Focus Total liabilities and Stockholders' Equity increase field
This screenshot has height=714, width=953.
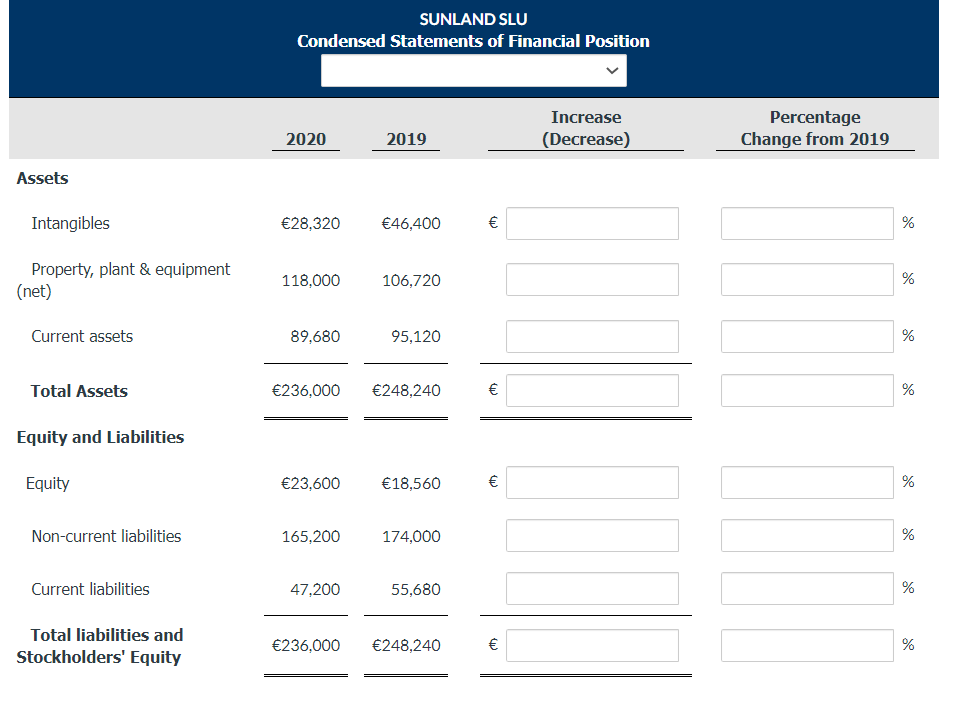pyautogui.click(x=592, y=645)
